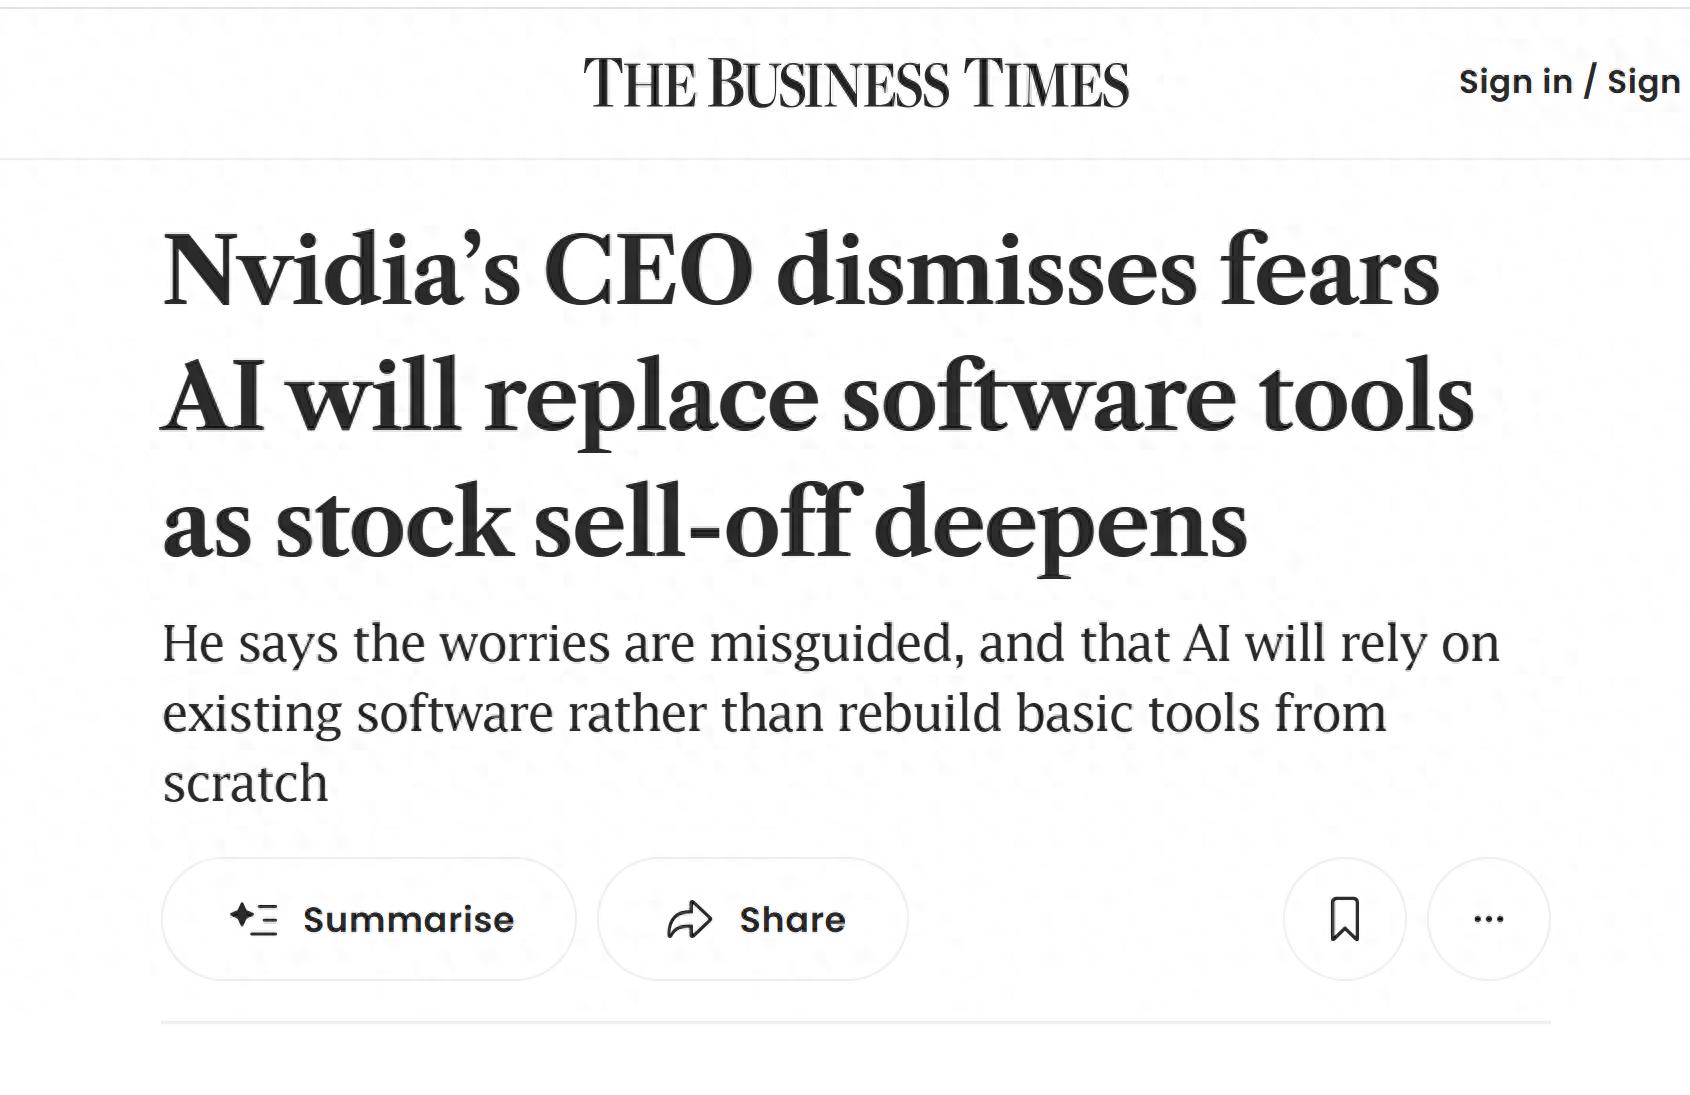This screenshot has width=1690, height=1095.
Task: Click the sparkle Summarise icon
Action: pyautogui.click(x=253, y=918)
